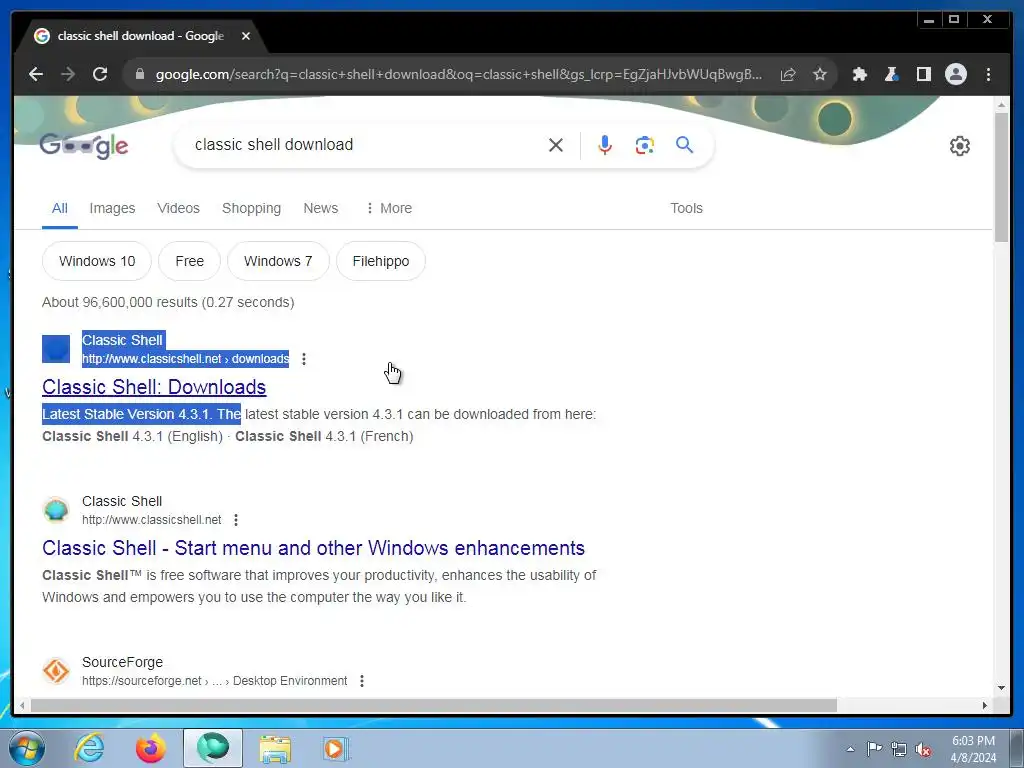Open Windows Explorer folder icon on the taskbar
Screen dimensions: 1024x768
275,748
